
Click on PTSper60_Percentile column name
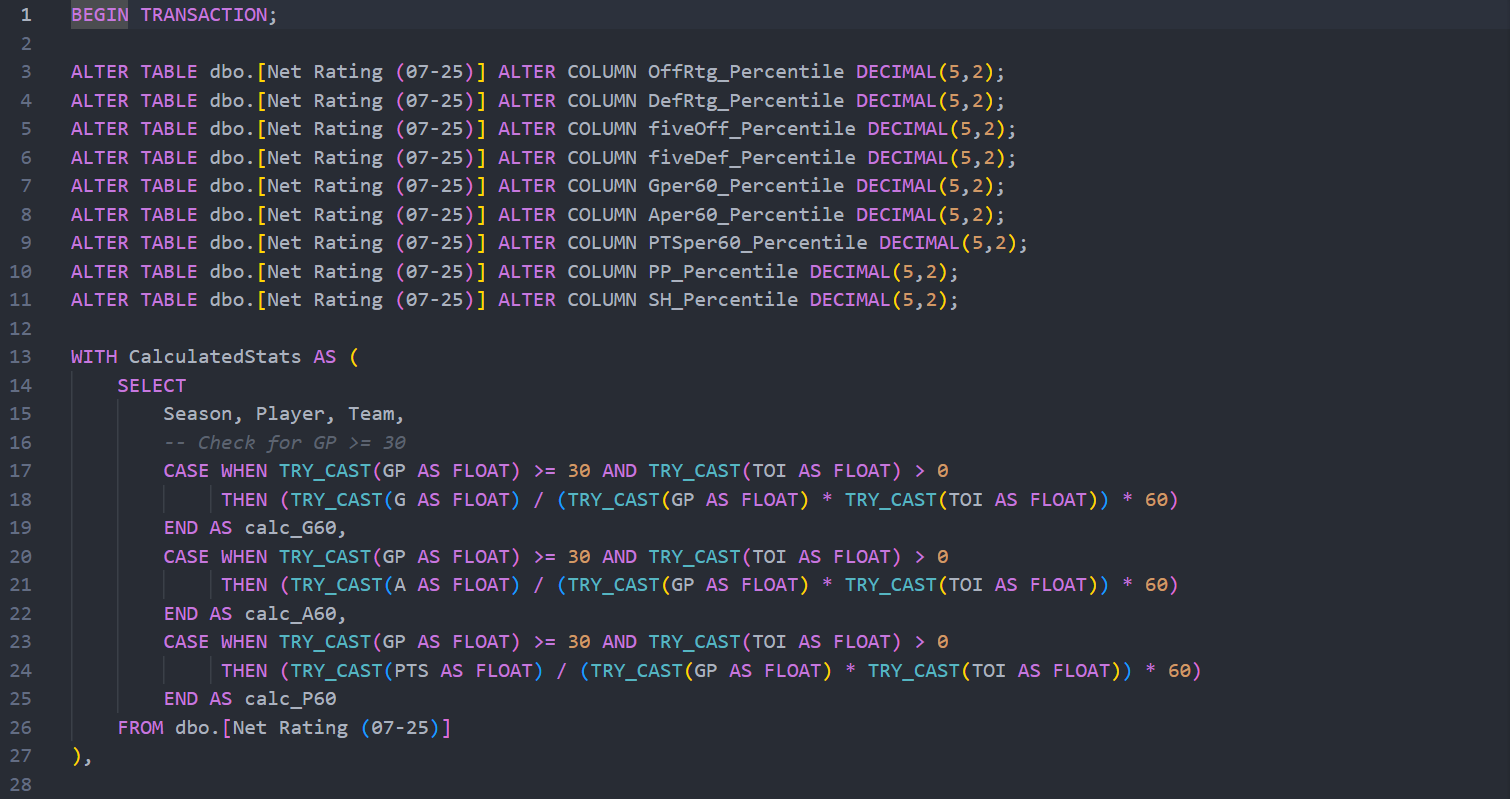[x=758, y=243]
